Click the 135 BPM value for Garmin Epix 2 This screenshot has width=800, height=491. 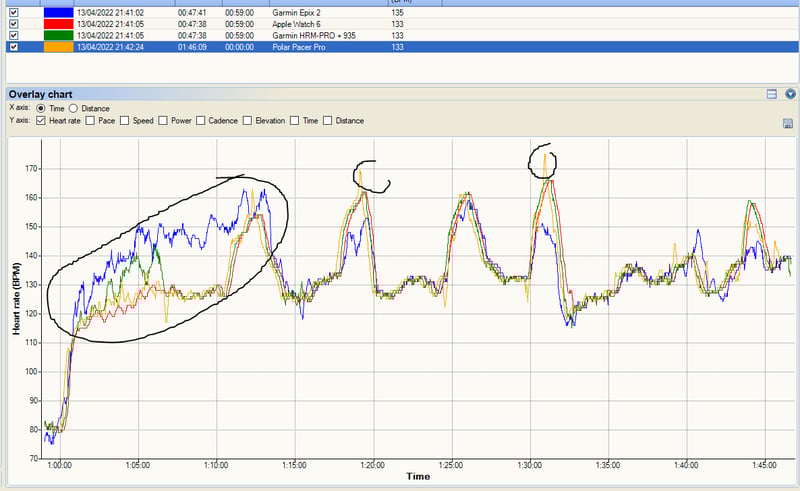click(397, 12)
